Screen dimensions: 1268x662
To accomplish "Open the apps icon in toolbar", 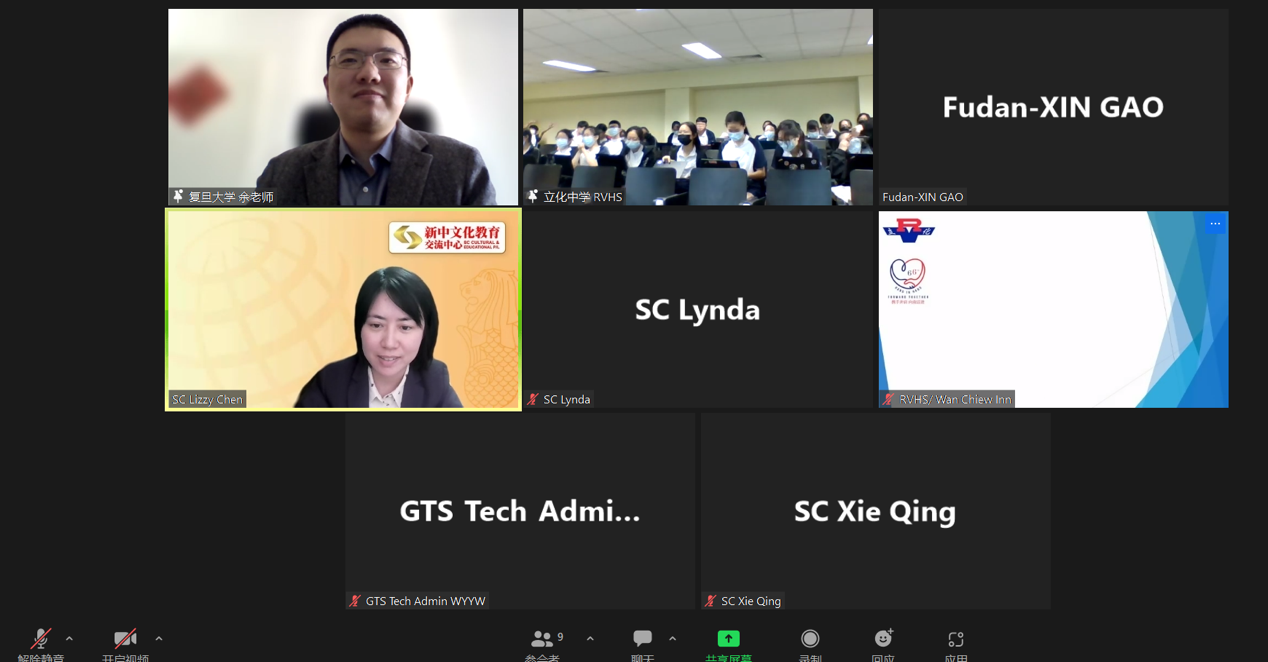I will pyautogui.click(x=956, y=638).
